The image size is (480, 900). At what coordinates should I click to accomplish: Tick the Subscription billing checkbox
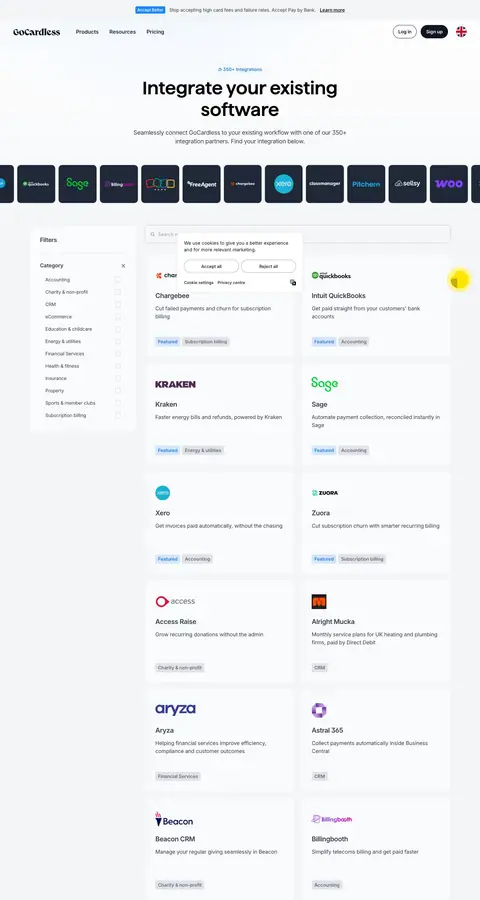[118, 415]
